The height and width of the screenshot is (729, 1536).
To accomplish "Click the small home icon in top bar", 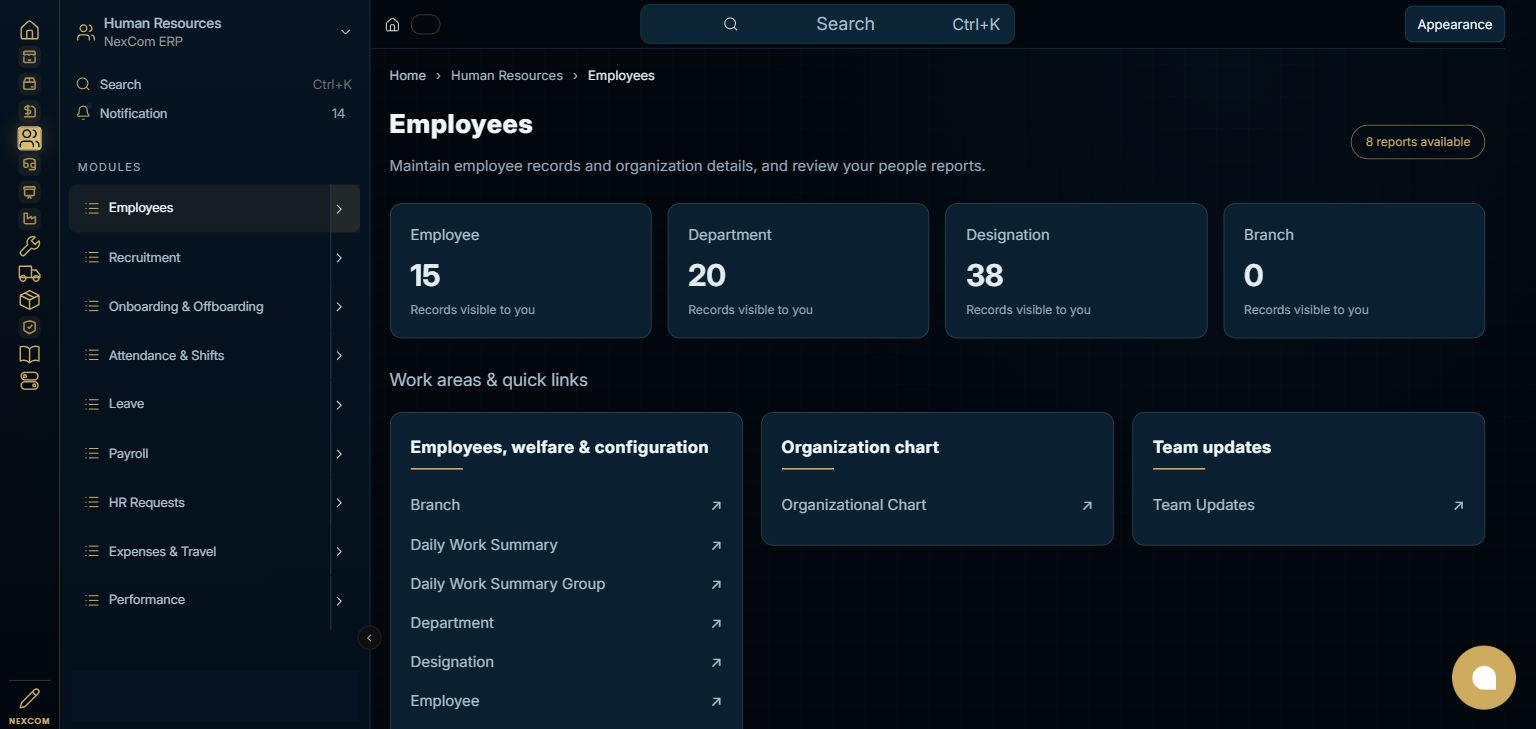I will pyautogui.click(x=393, y=25).
